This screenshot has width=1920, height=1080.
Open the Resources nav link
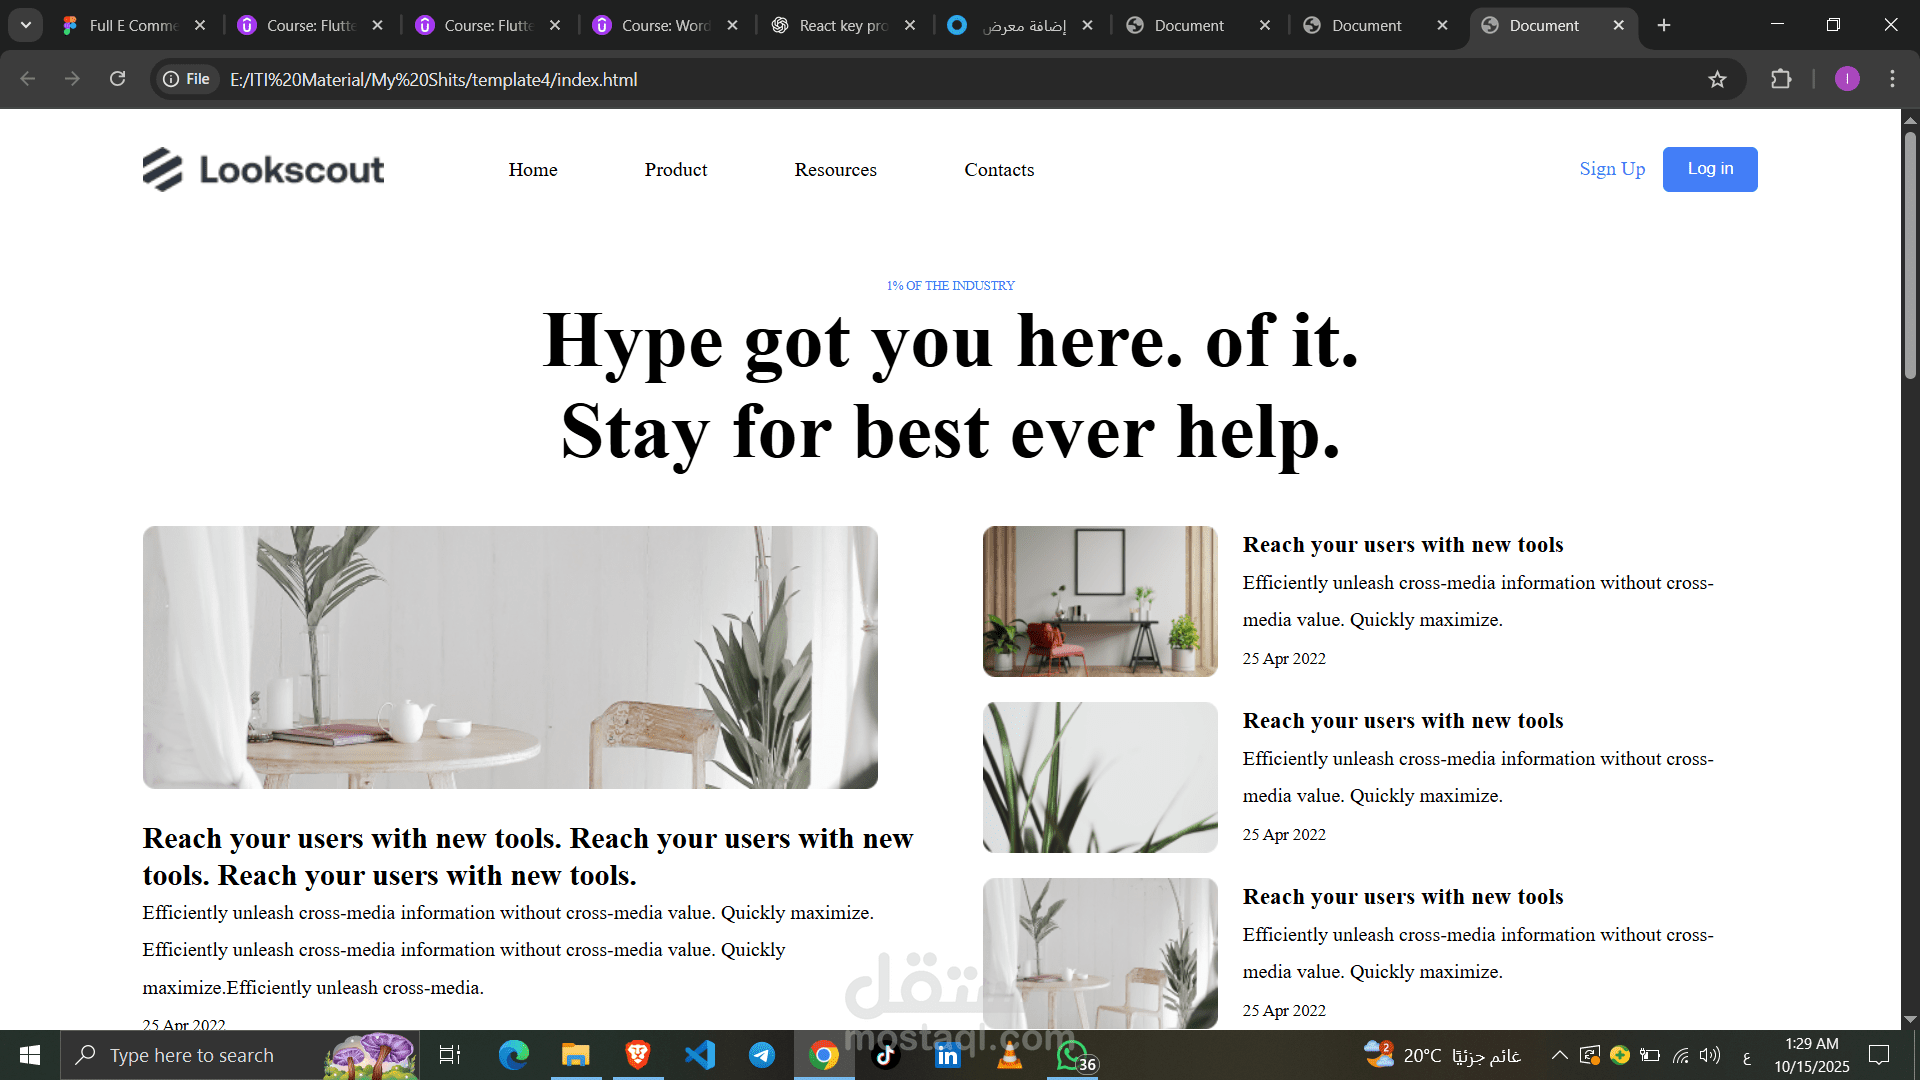(x=835, y=170)
